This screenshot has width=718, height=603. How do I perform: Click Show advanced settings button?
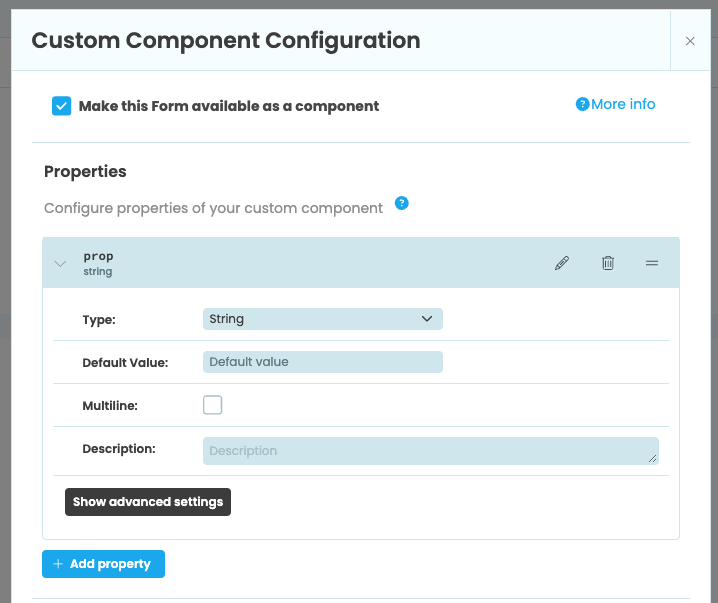point(148,502)
